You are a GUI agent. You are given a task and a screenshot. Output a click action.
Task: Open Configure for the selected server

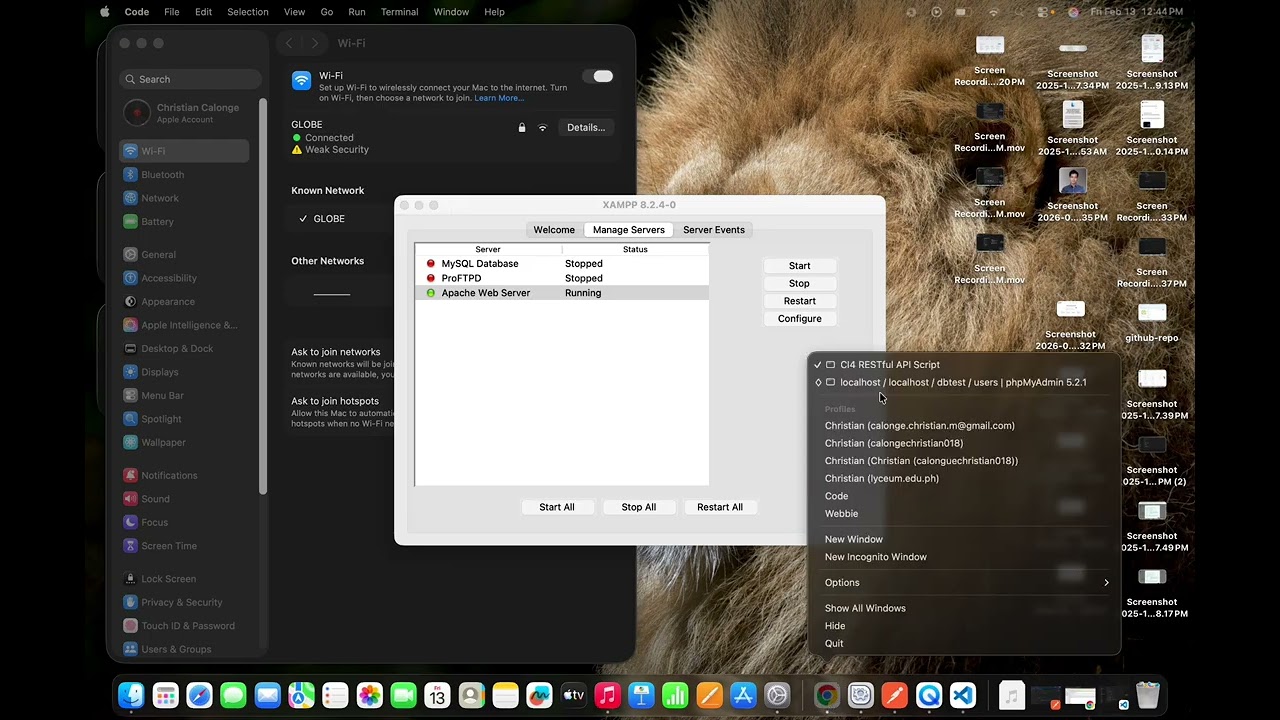(799, 319)
